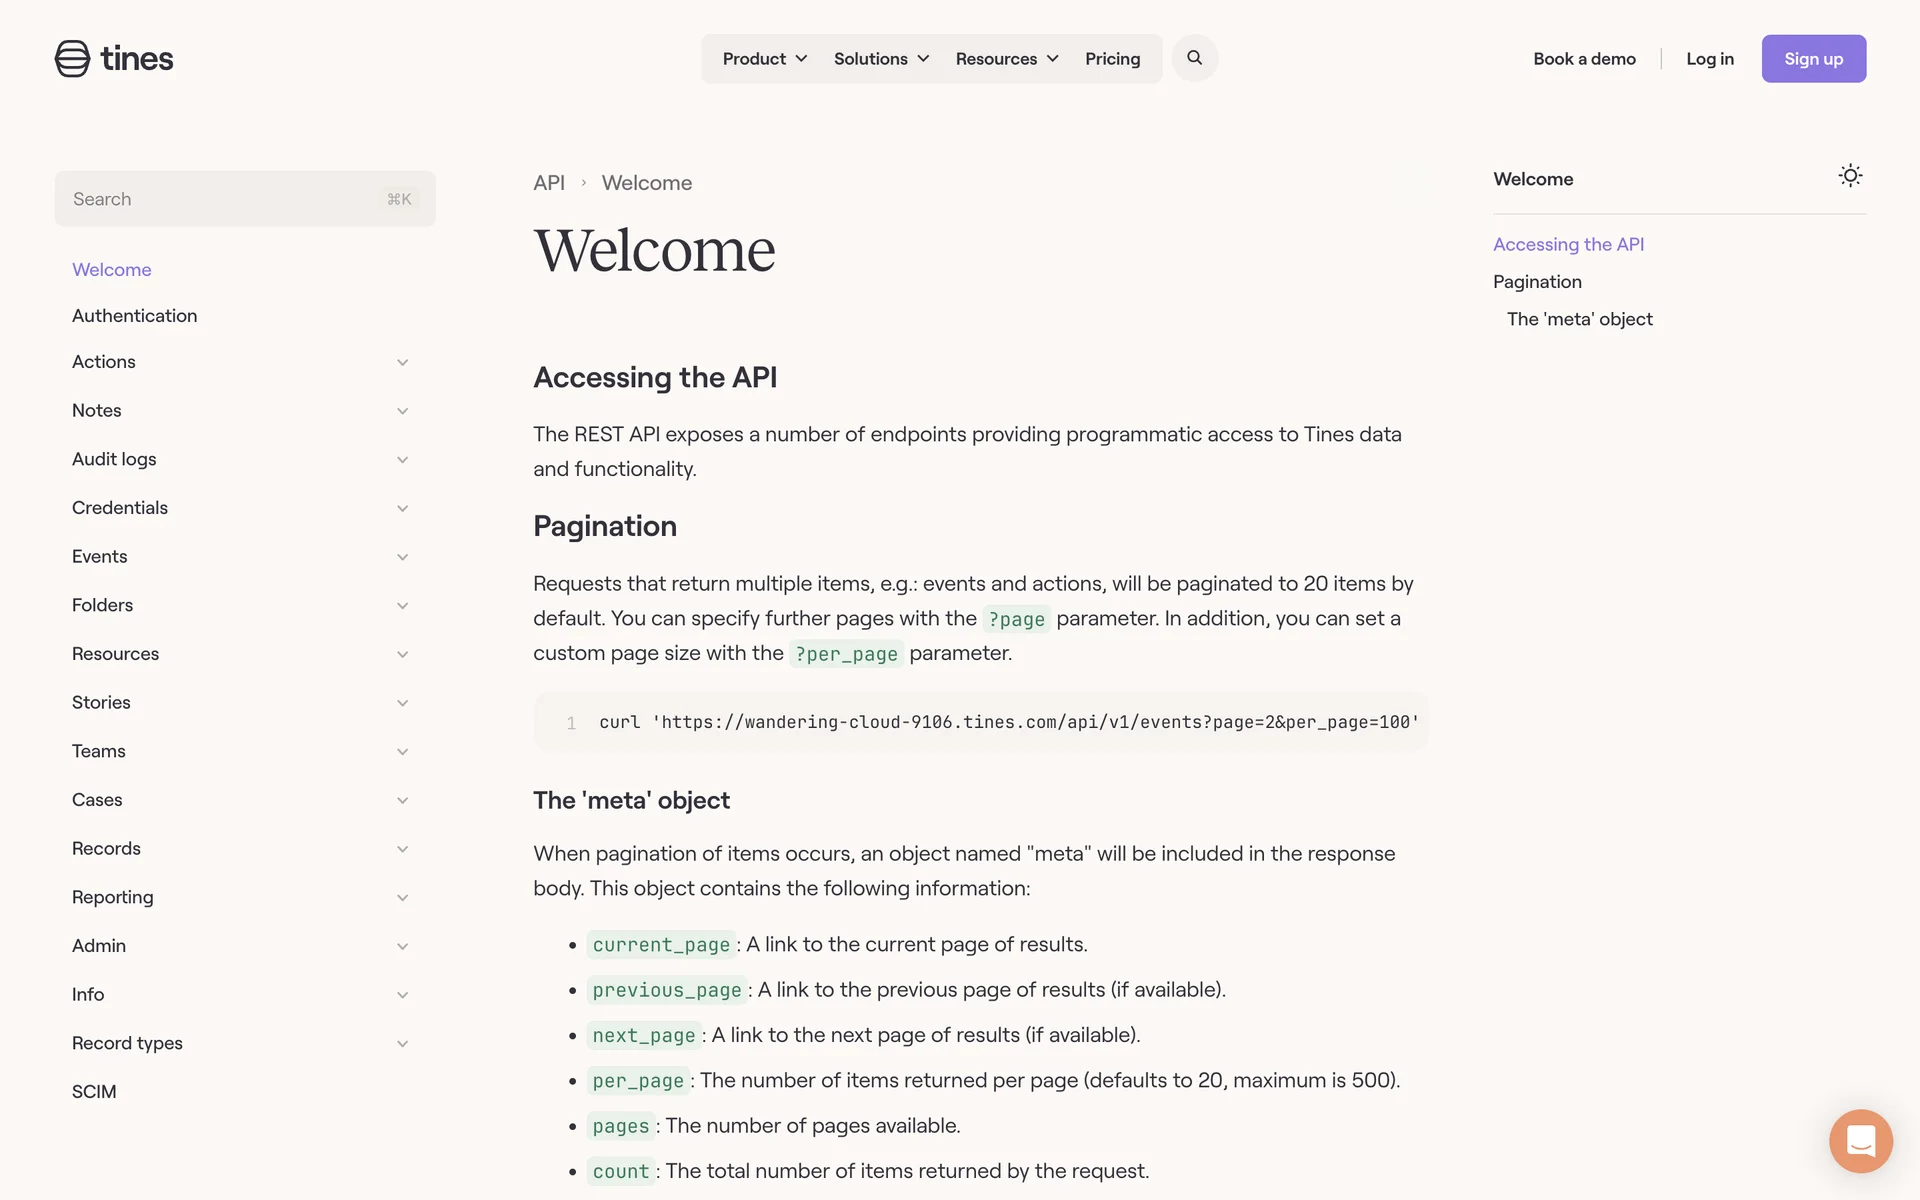The height and width of the screenshot is (1200, 1920).
Task: Expand the Record types section chevron
Action: click(402, 1043)
